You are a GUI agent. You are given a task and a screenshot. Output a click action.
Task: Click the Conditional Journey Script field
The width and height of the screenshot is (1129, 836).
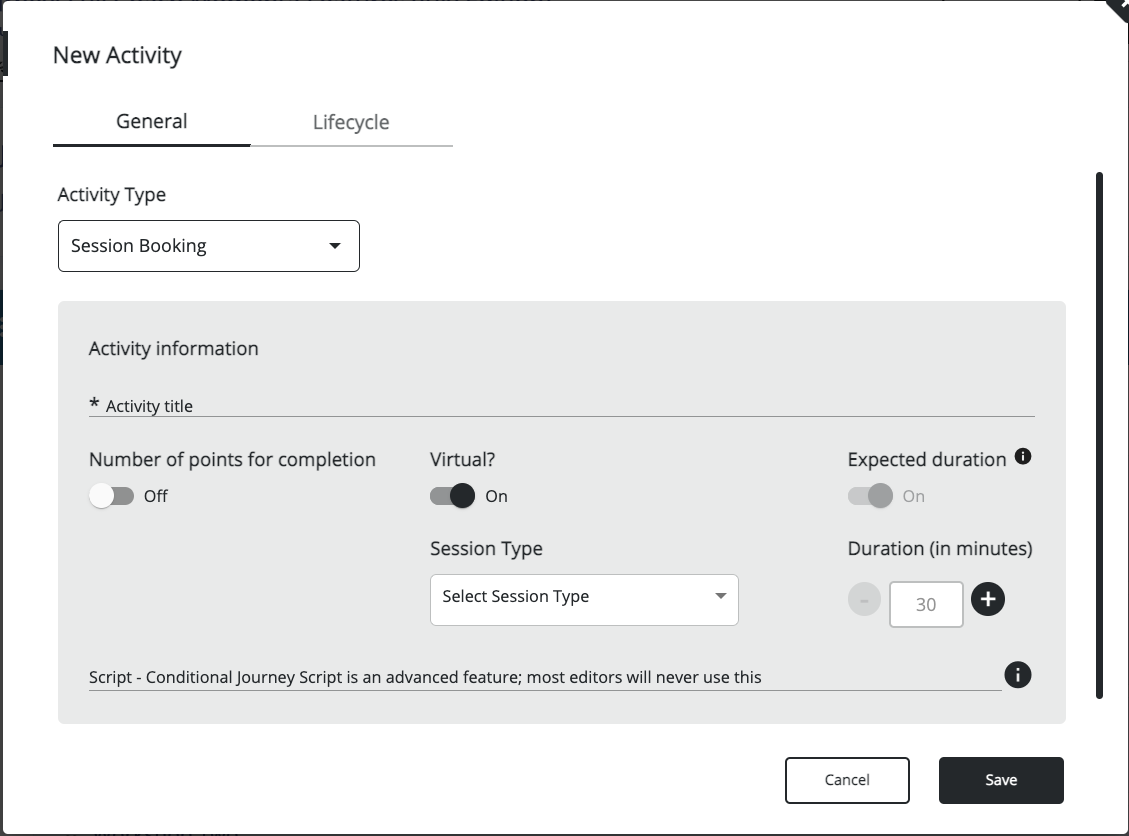coord(545,678)
